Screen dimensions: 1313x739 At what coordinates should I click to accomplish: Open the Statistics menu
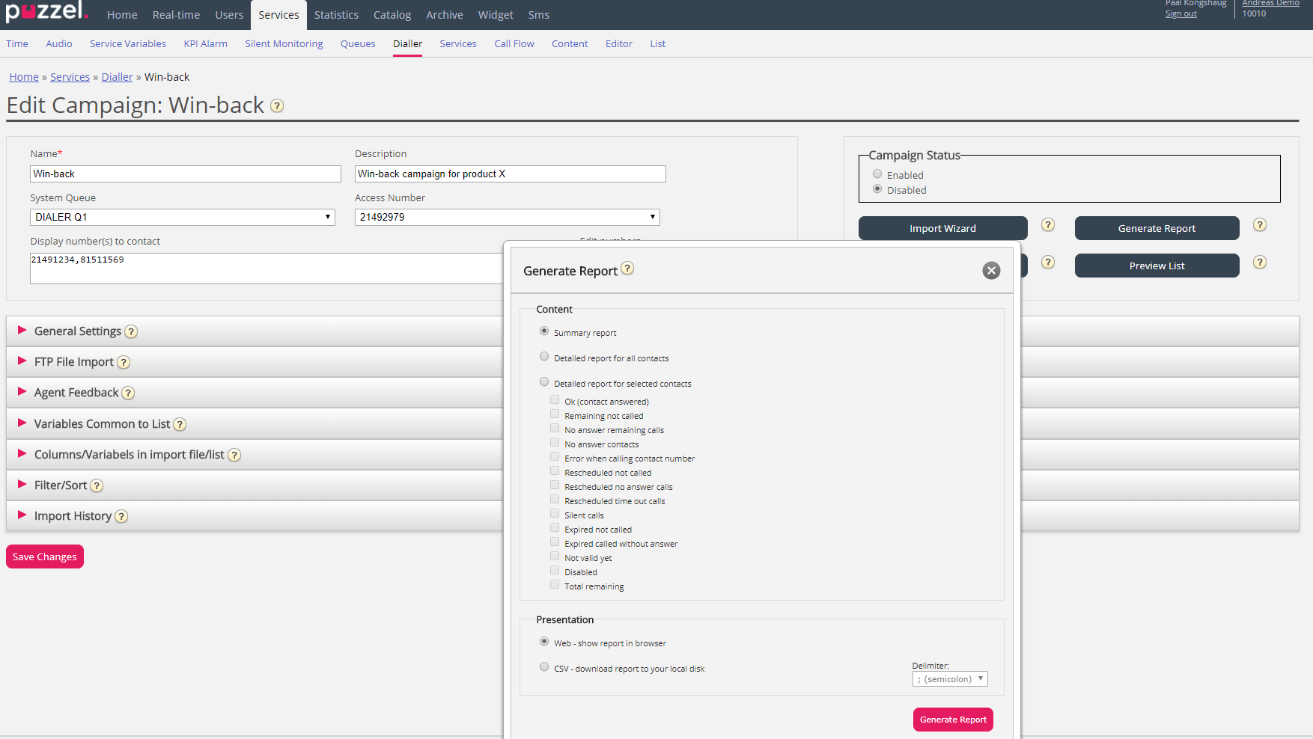pyautogui.click(x=336, y=15)
